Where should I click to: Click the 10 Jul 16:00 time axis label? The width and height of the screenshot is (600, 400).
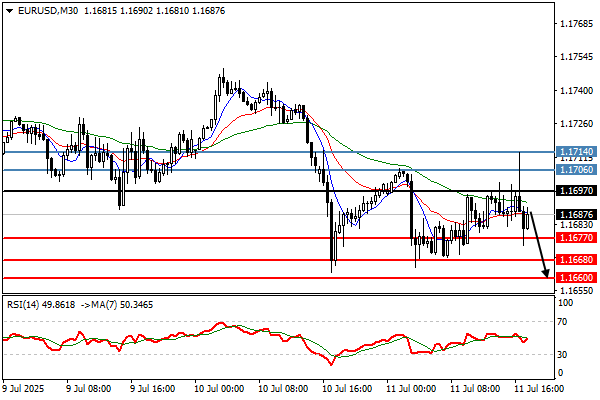347,389
